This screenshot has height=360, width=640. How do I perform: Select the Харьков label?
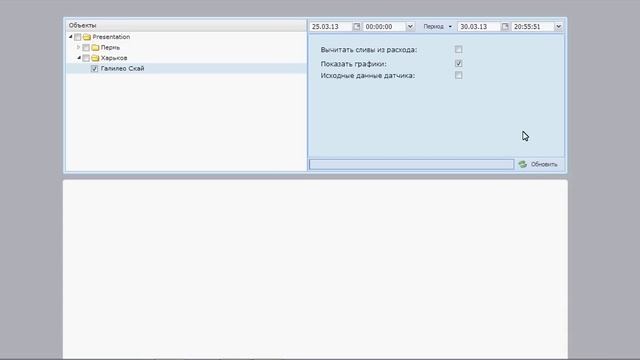tap(114, 58)
